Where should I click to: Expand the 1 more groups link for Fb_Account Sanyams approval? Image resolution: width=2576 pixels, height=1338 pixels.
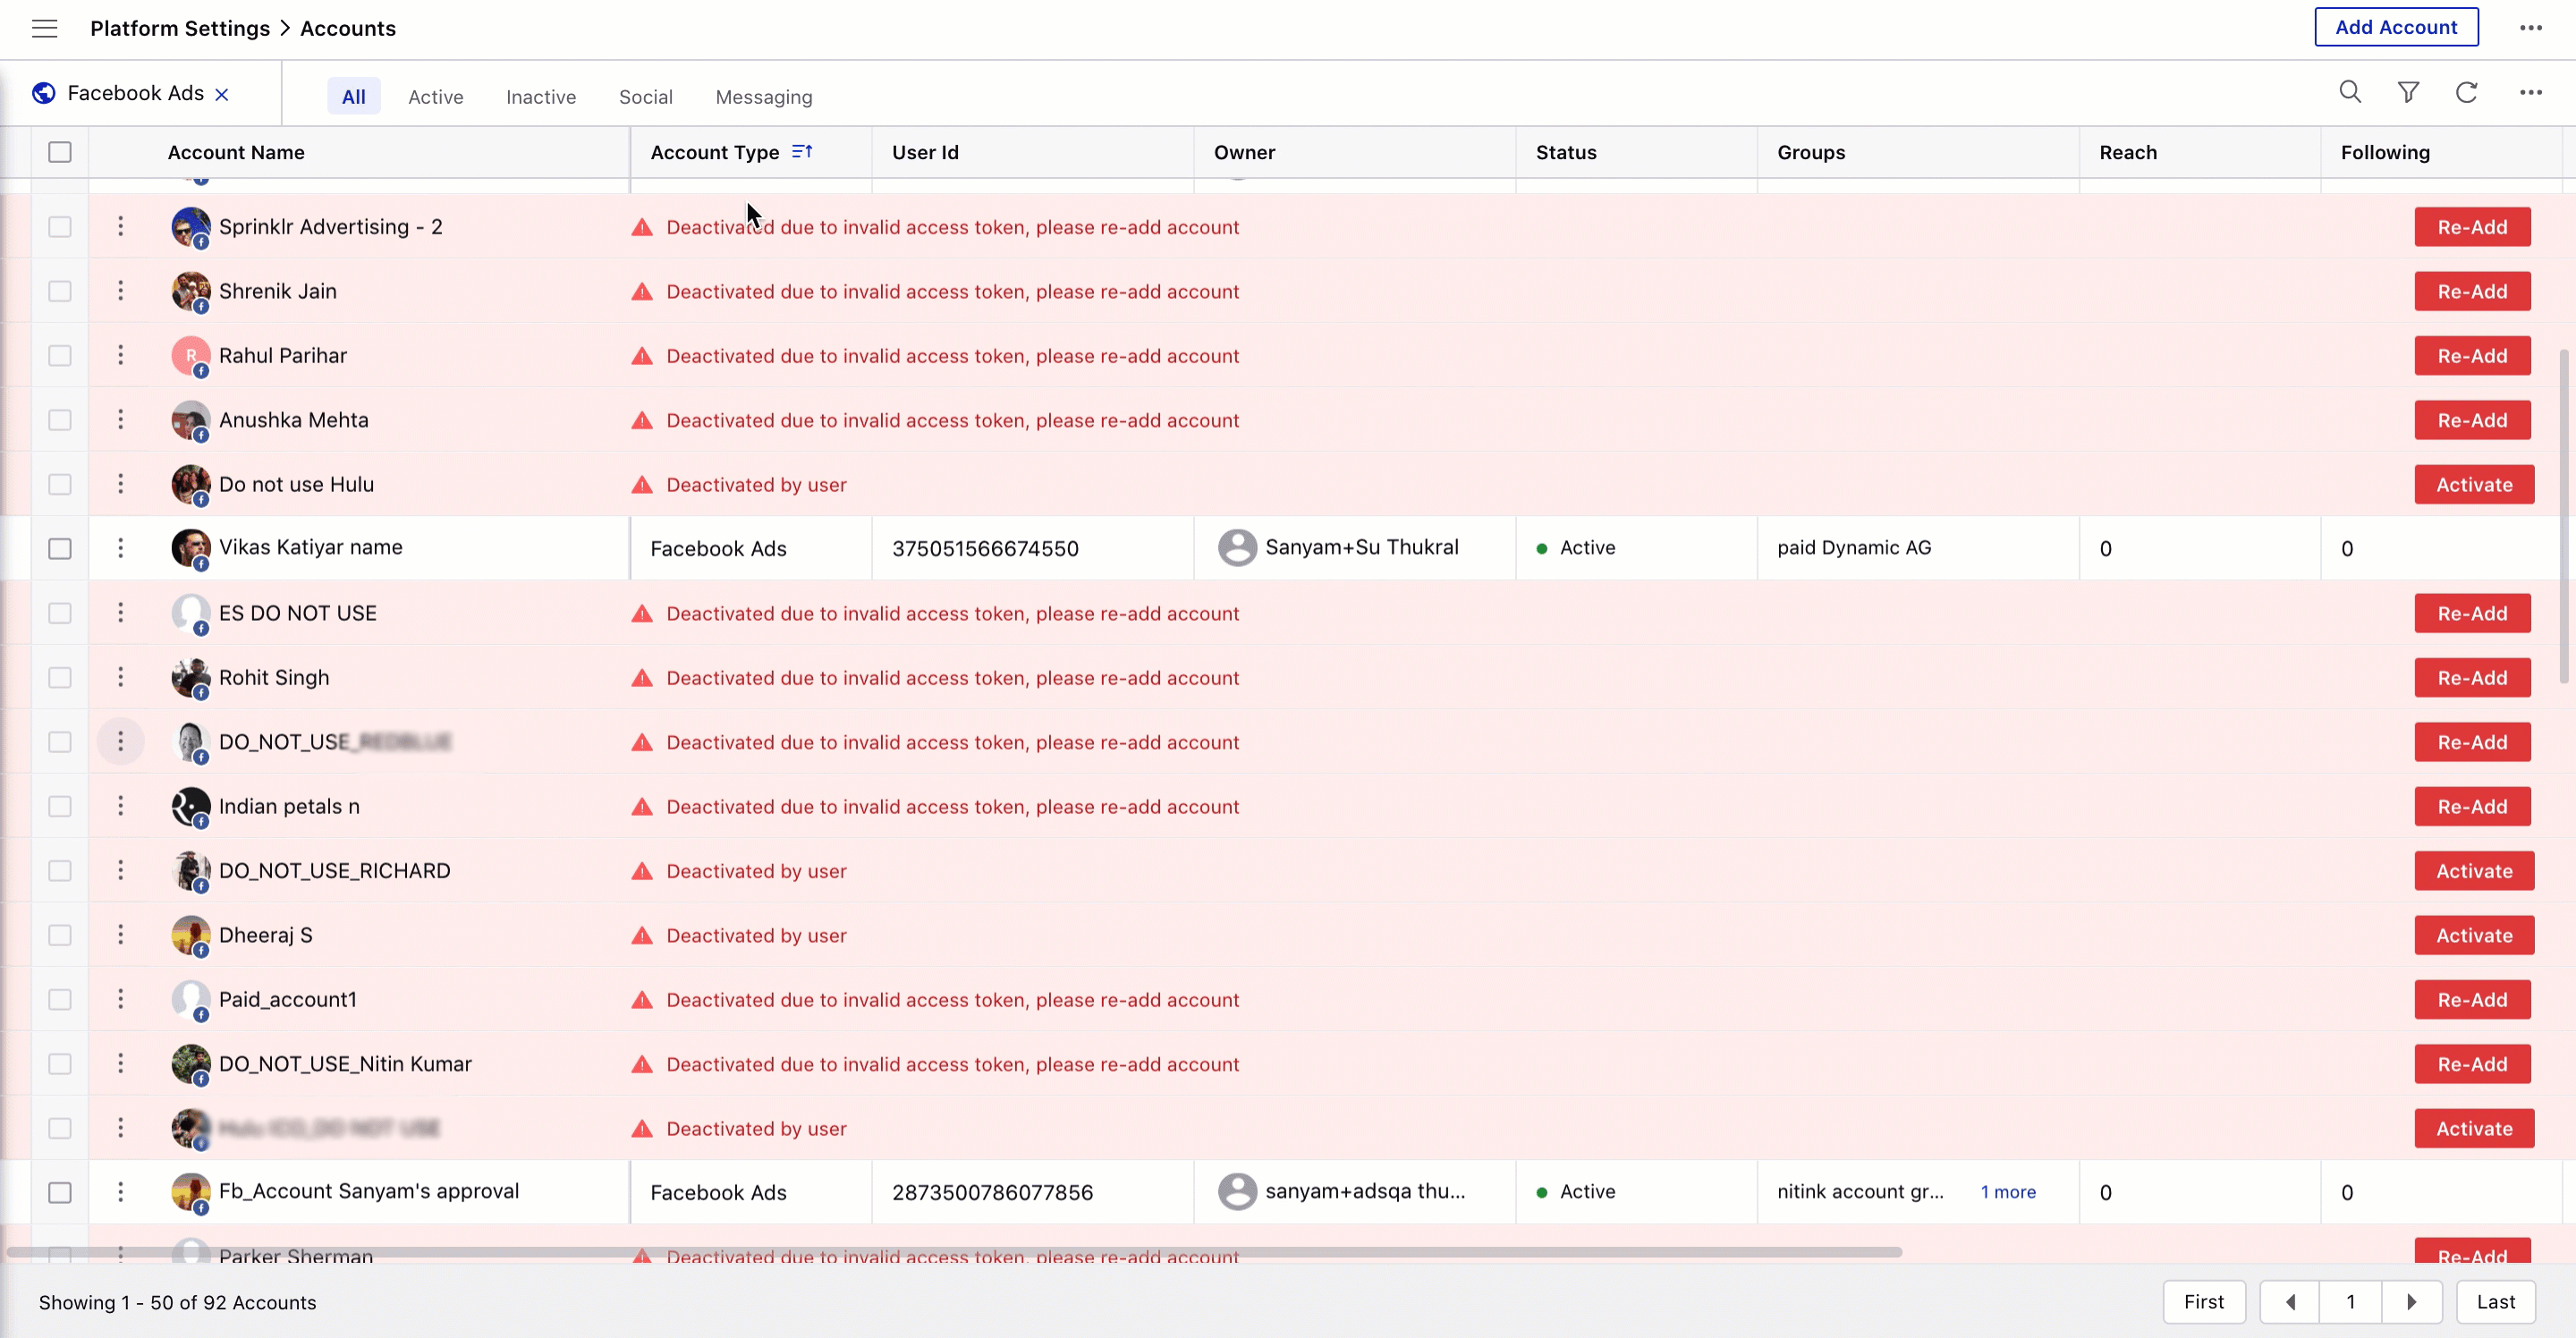(x=2007, y=1191)
